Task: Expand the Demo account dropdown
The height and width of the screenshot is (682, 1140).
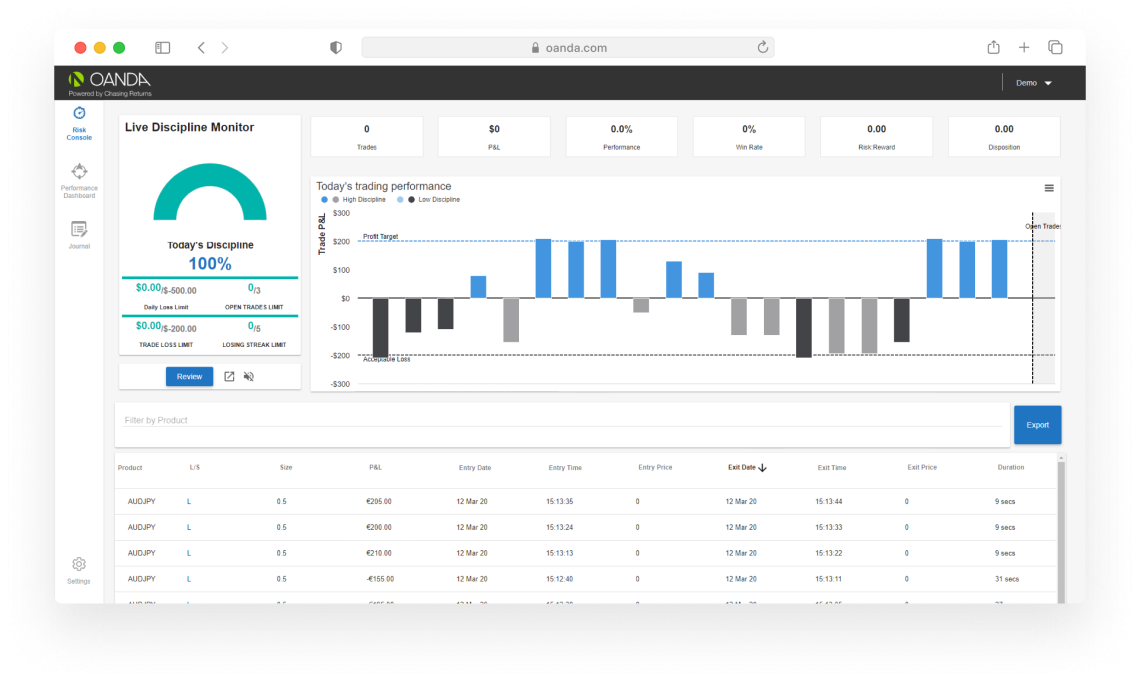Action: click(1034, 83)
